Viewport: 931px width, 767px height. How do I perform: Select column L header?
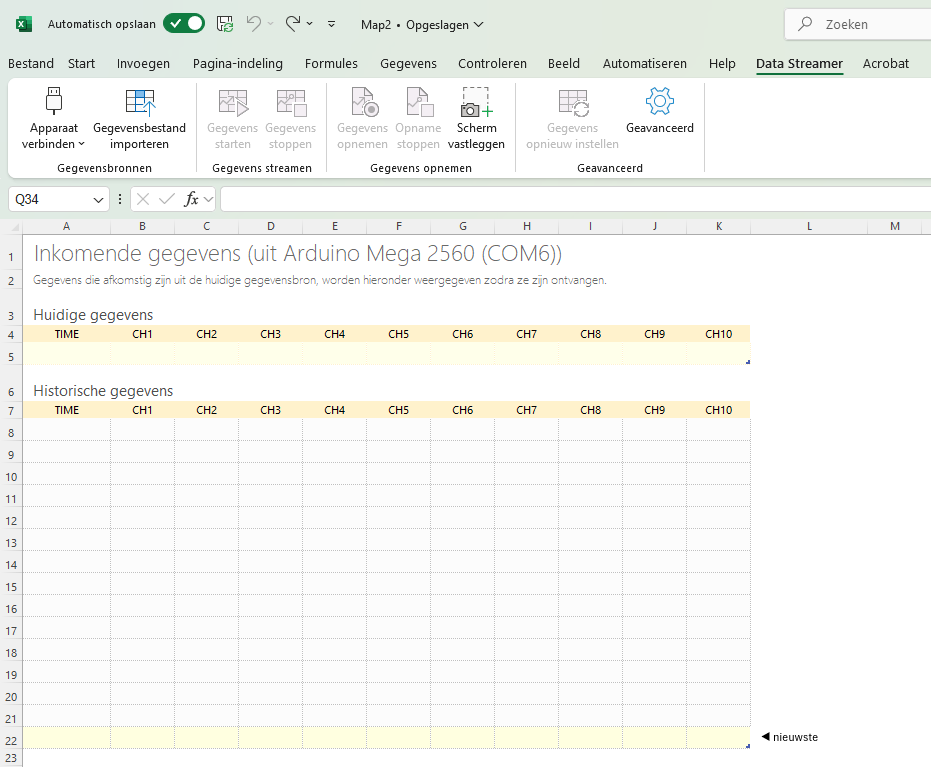809,226
